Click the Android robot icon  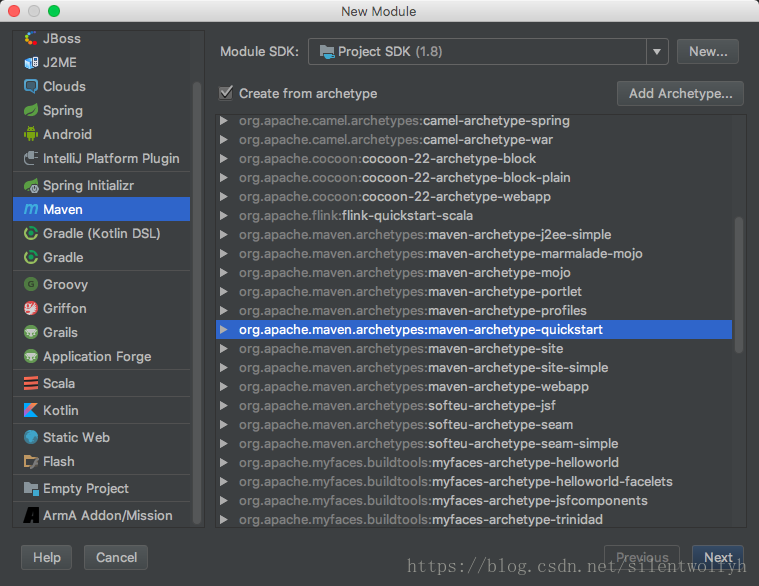point(31,134)
